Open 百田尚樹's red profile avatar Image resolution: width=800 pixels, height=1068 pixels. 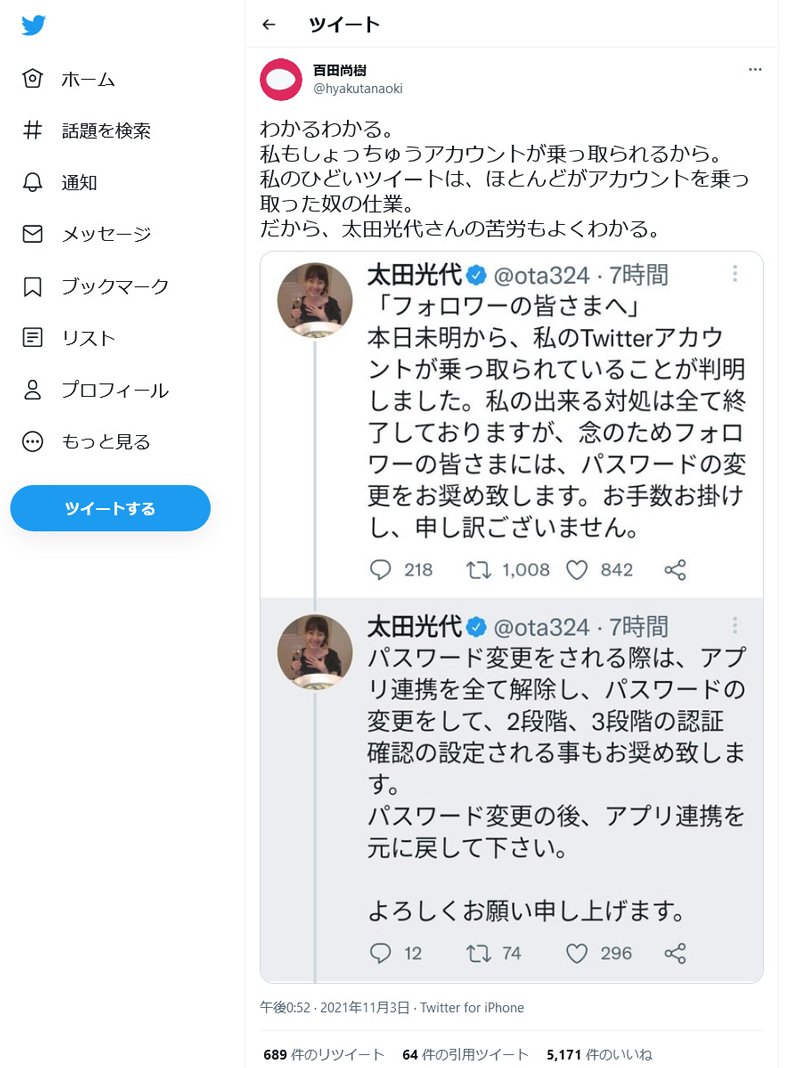[x=281, y=79]
